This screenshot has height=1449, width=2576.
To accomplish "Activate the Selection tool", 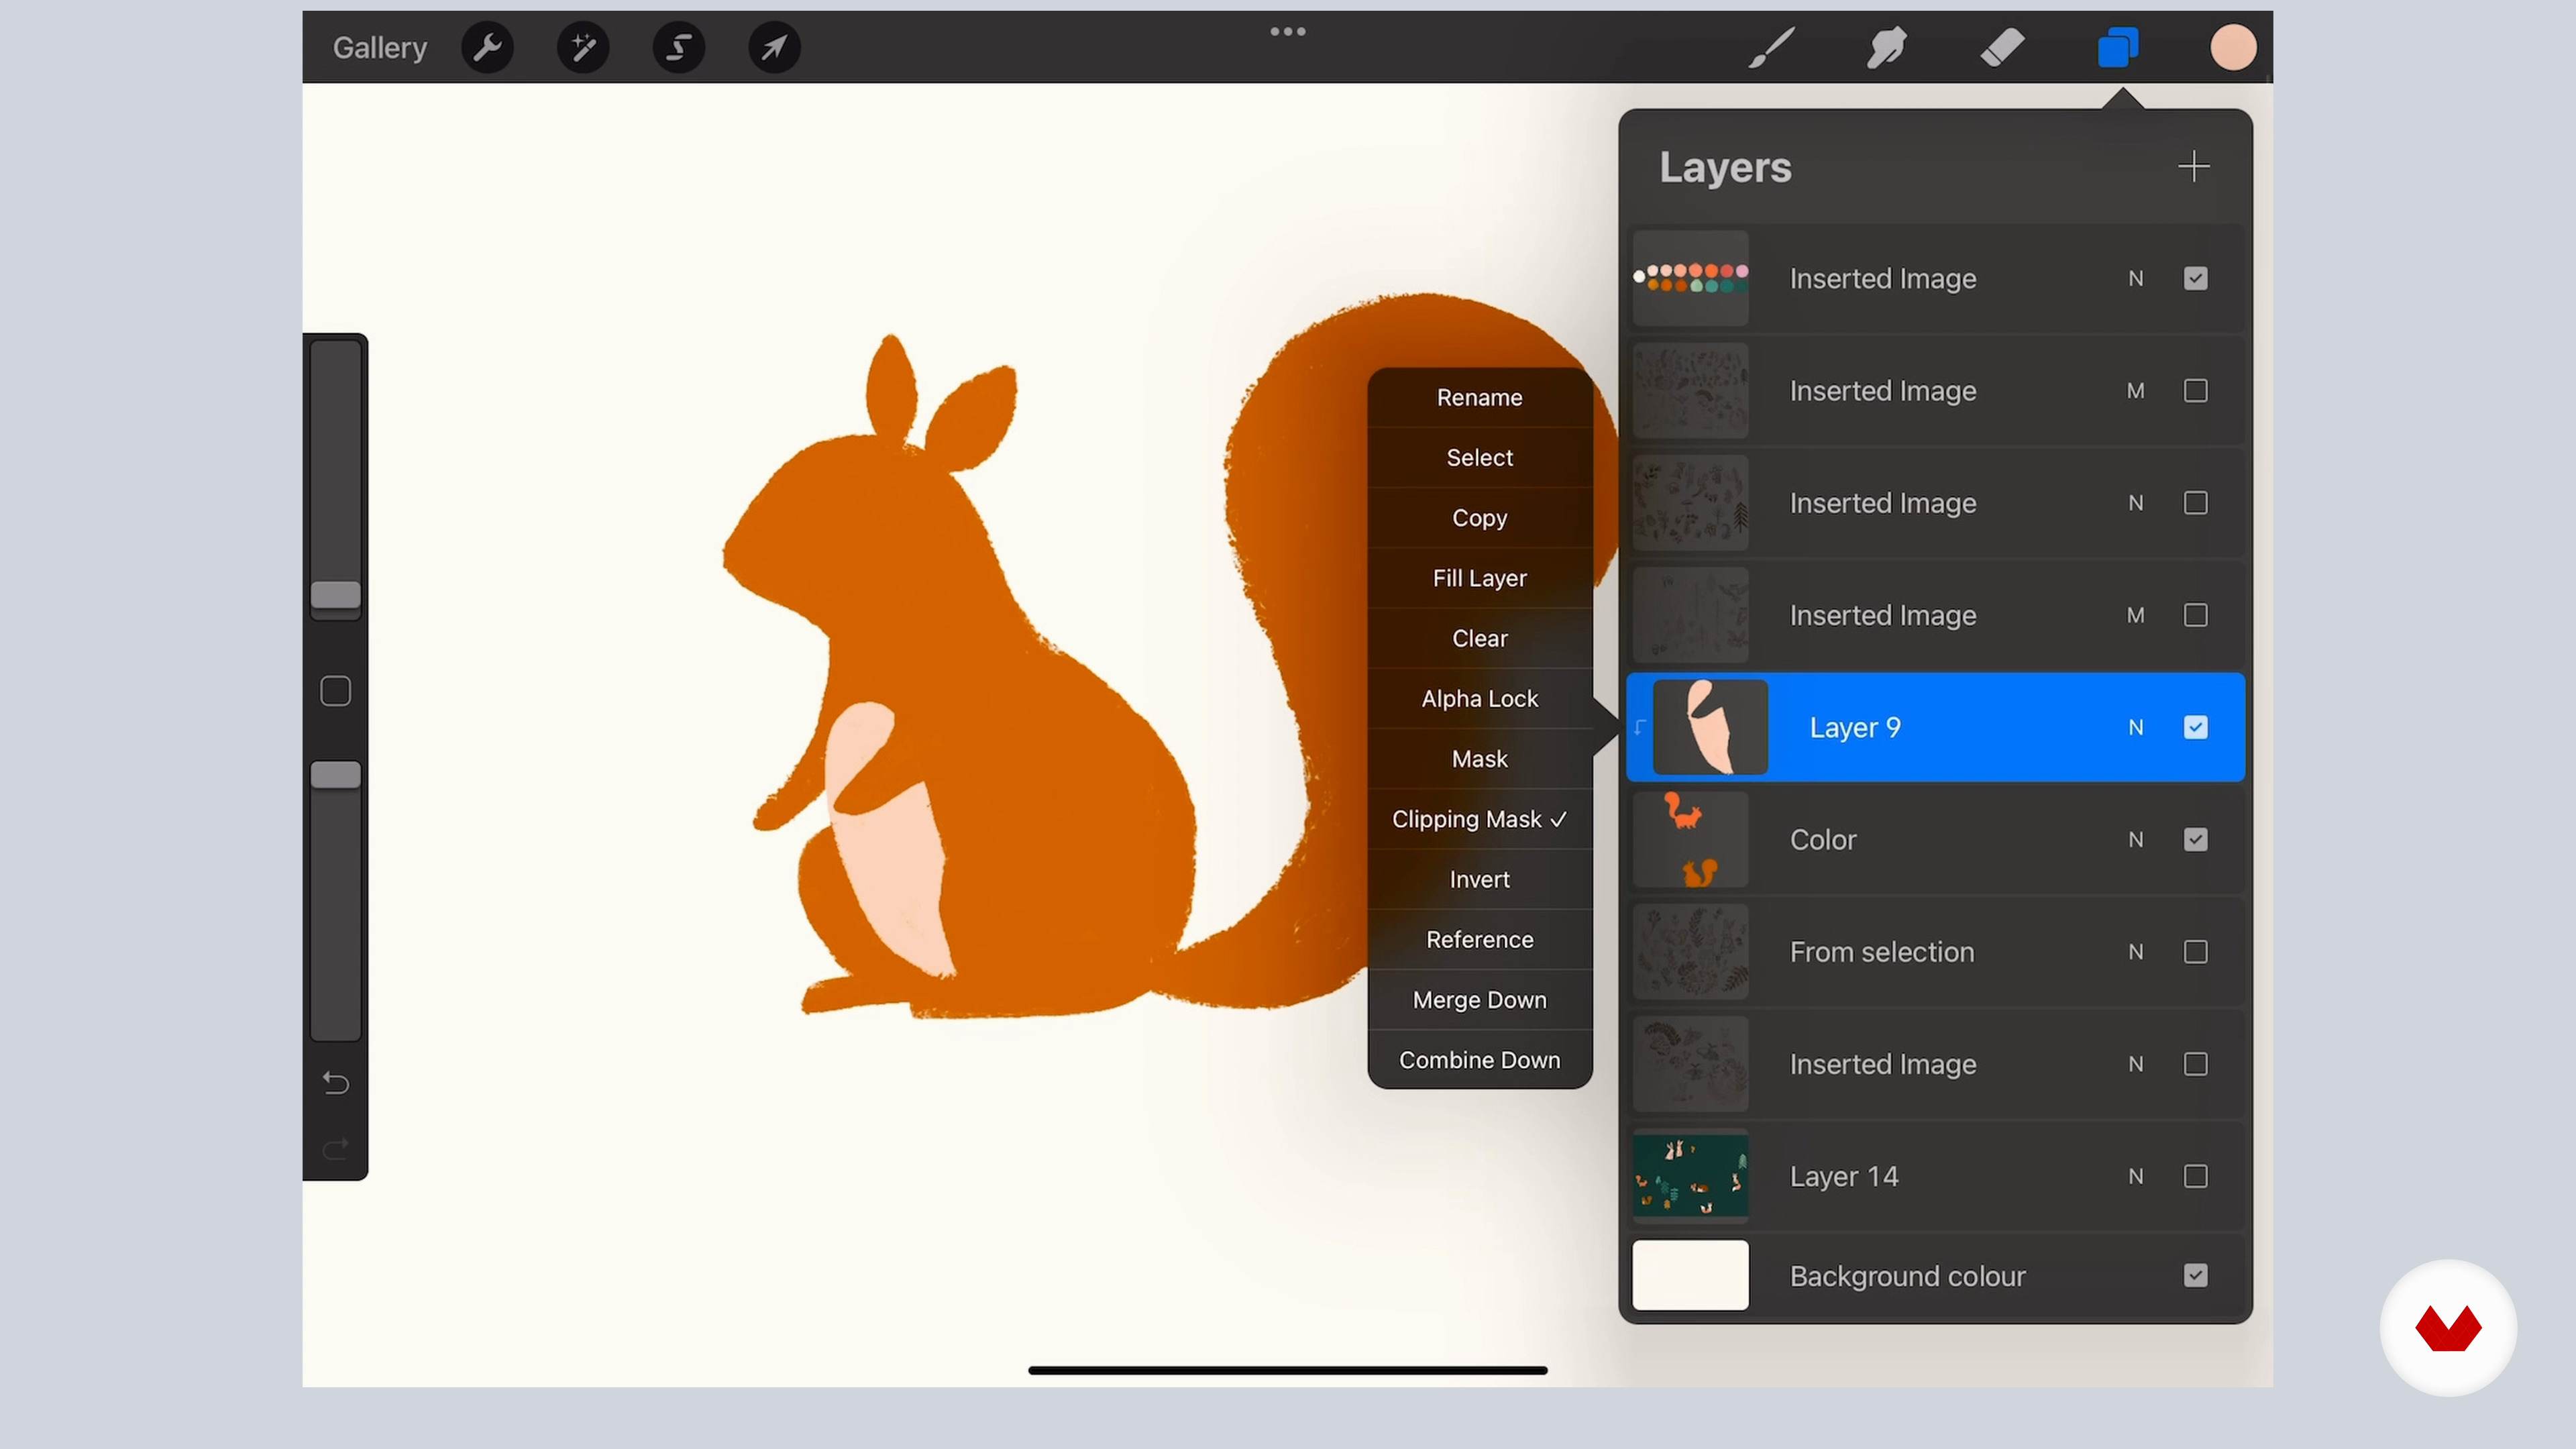I will pyautogui.click(x=679, y=47).
